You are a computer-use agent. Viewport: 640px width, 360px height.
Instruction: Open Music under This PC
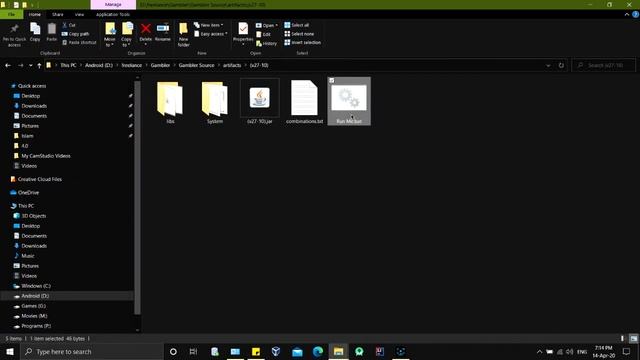point(28,256)
